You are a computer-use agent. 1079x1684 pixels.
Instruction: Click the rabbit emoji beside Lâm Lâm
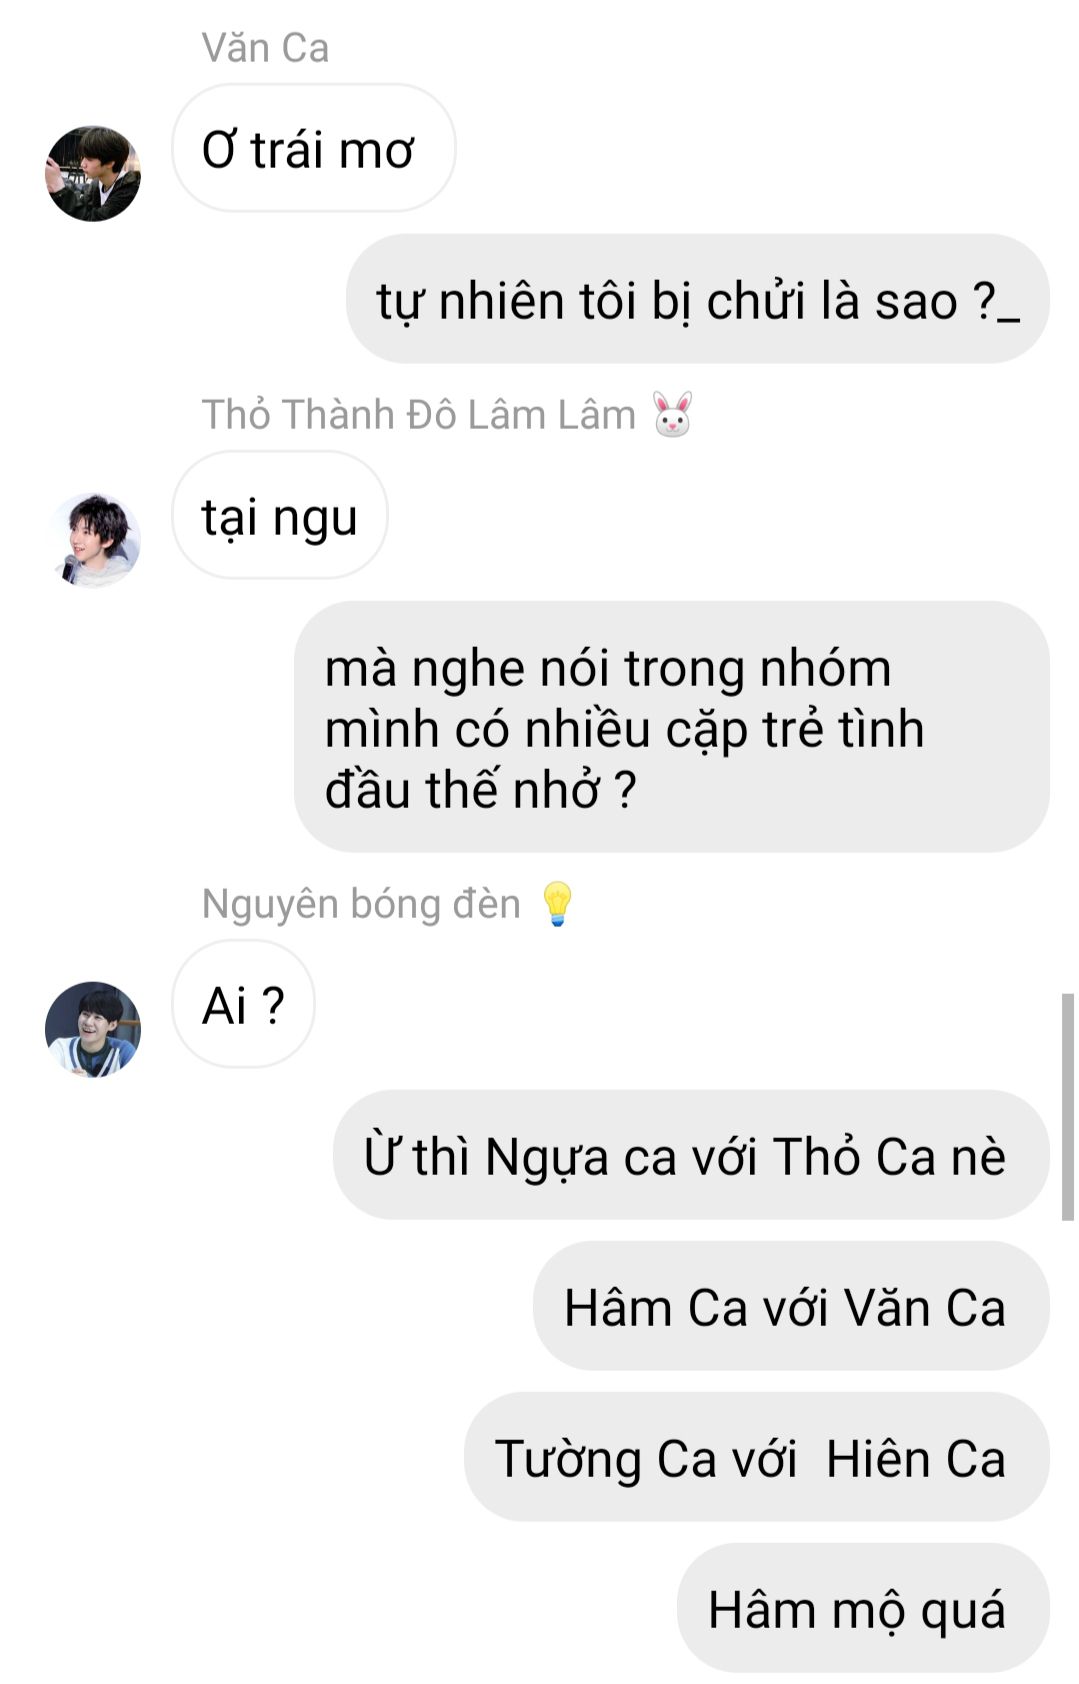pos(672,414)
